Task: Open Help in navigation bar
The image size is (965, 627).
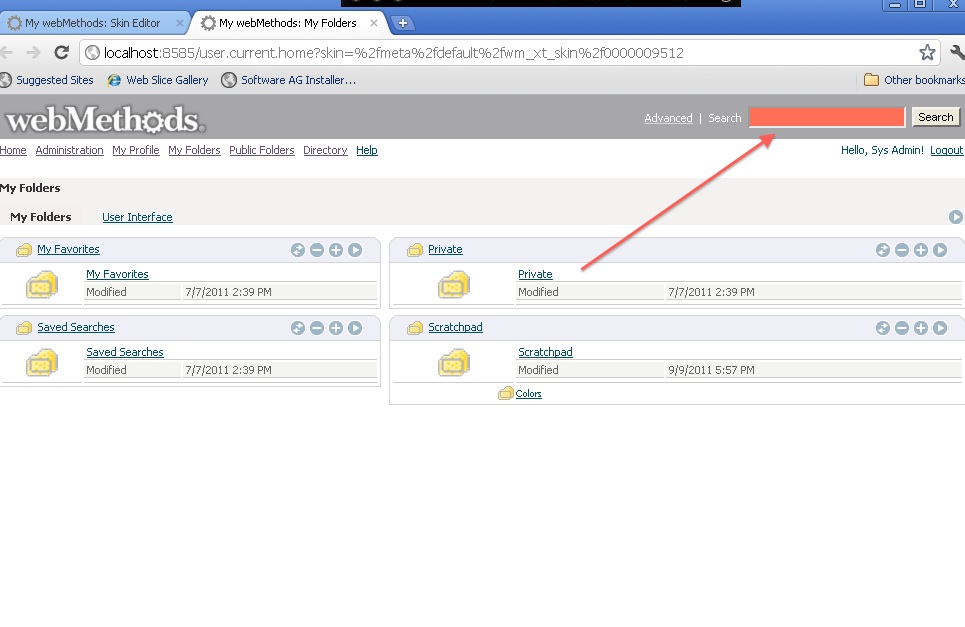Action: tap(367, 150)
